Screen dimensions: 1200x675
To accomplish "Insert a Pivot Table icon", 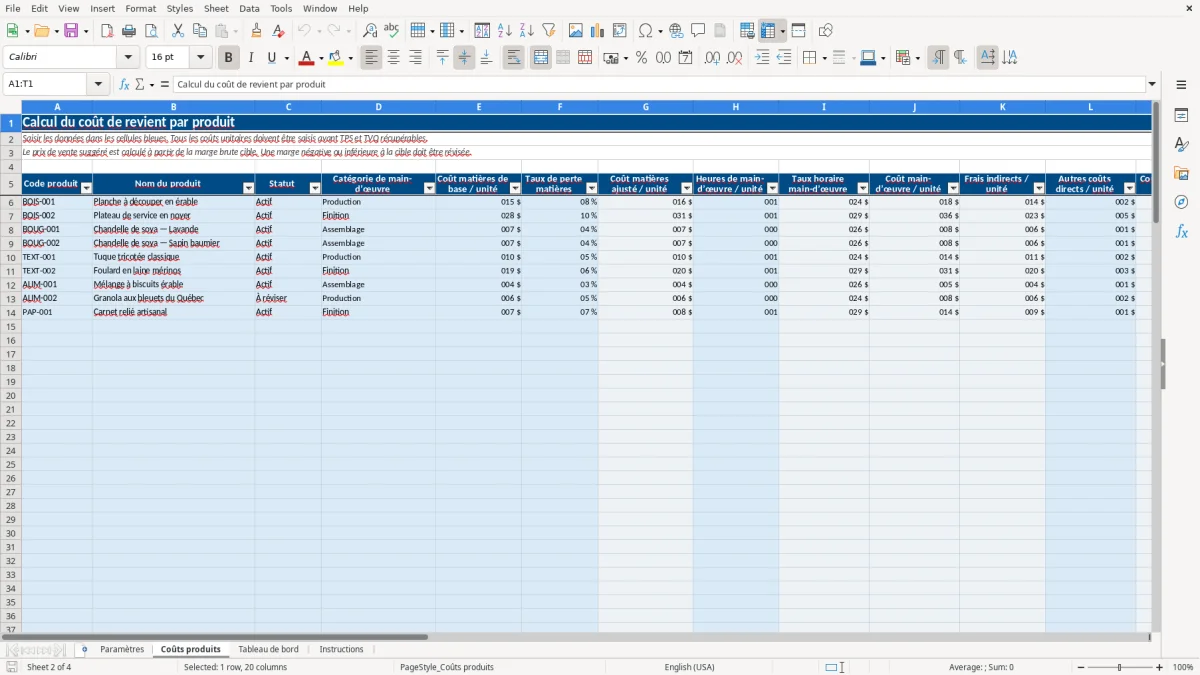I will pyautogui.click(x=620, y=31).
